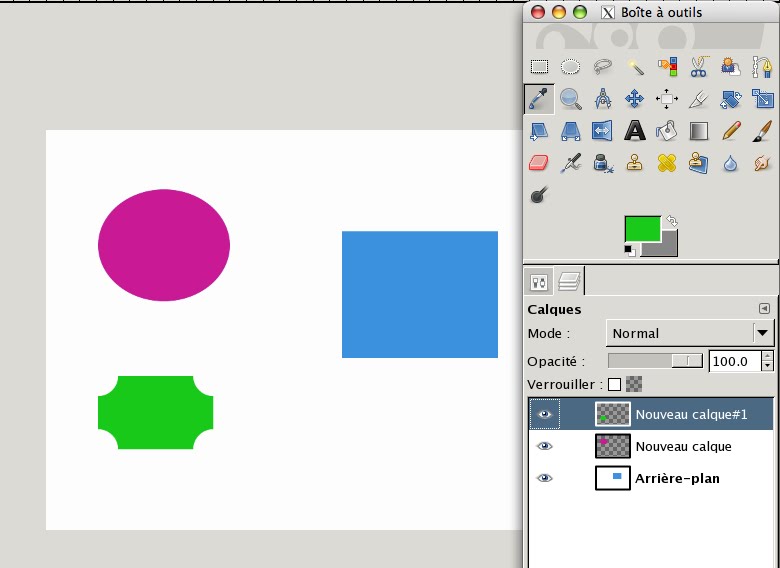This screenshot has height=568, width=780.
Task: Hide the Nouveau calque layer
Action: (x=545, y=446)
